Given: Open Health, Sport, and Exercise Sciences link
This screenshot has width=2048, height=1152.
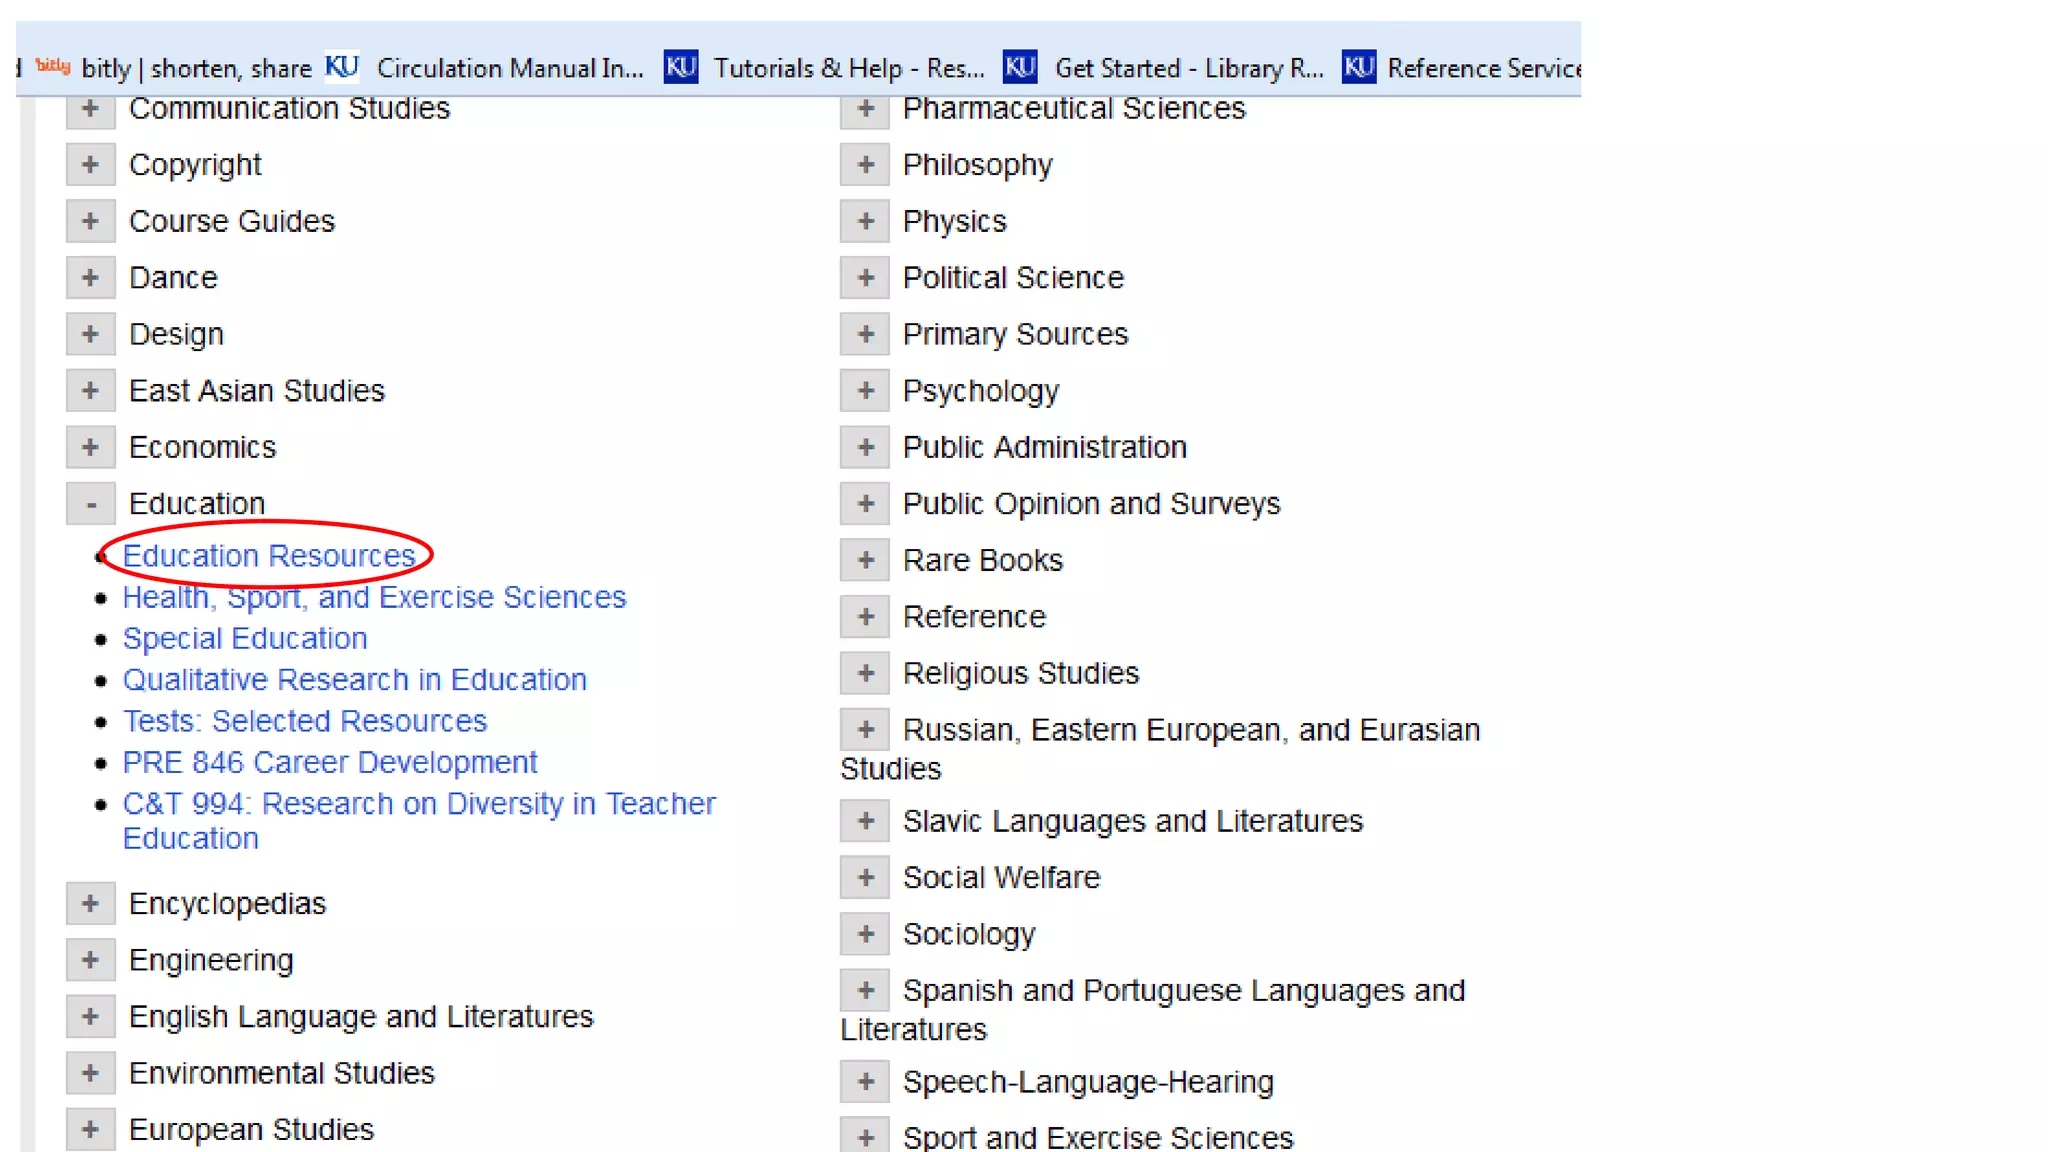Looking at the screenshot, I should pyautogui.click(x=374, y=597).
